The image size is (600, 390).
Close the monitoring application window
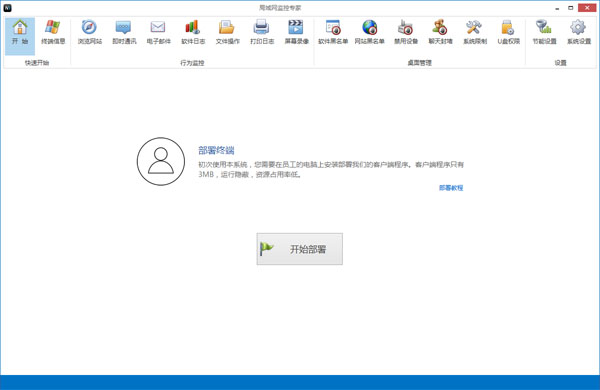tap(587, 8)
